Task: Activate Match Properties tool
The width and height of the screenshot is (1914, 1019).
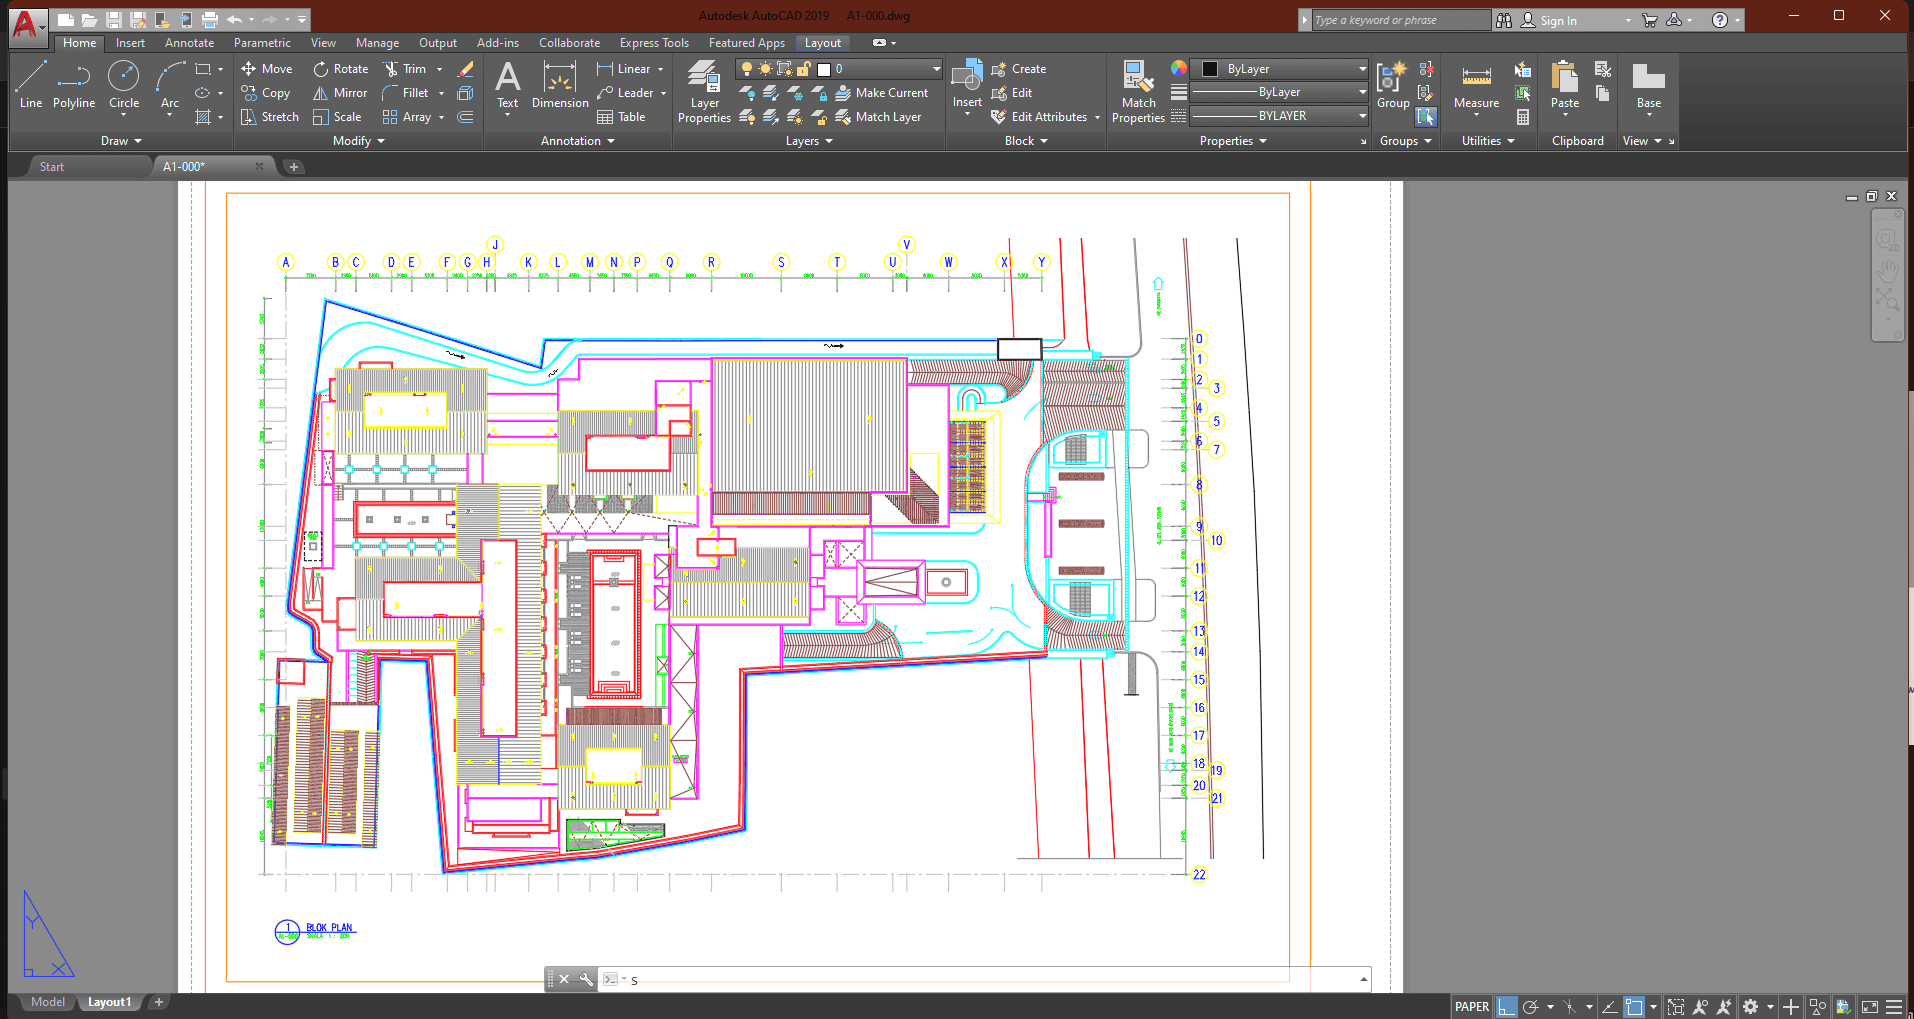Action: pos(1137,90)
